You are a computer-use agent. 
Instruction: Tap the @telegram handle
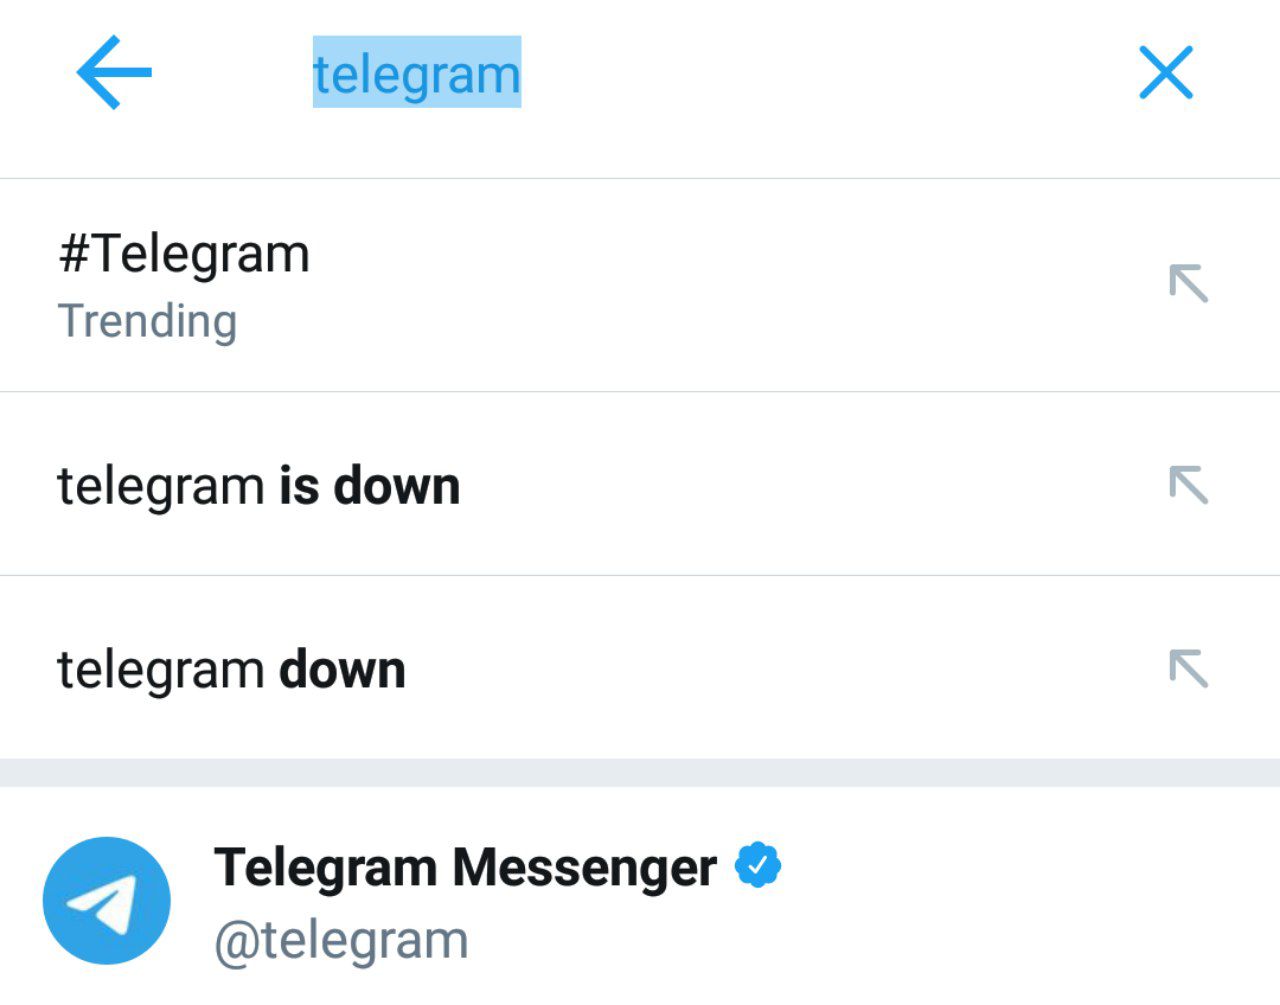341,941
